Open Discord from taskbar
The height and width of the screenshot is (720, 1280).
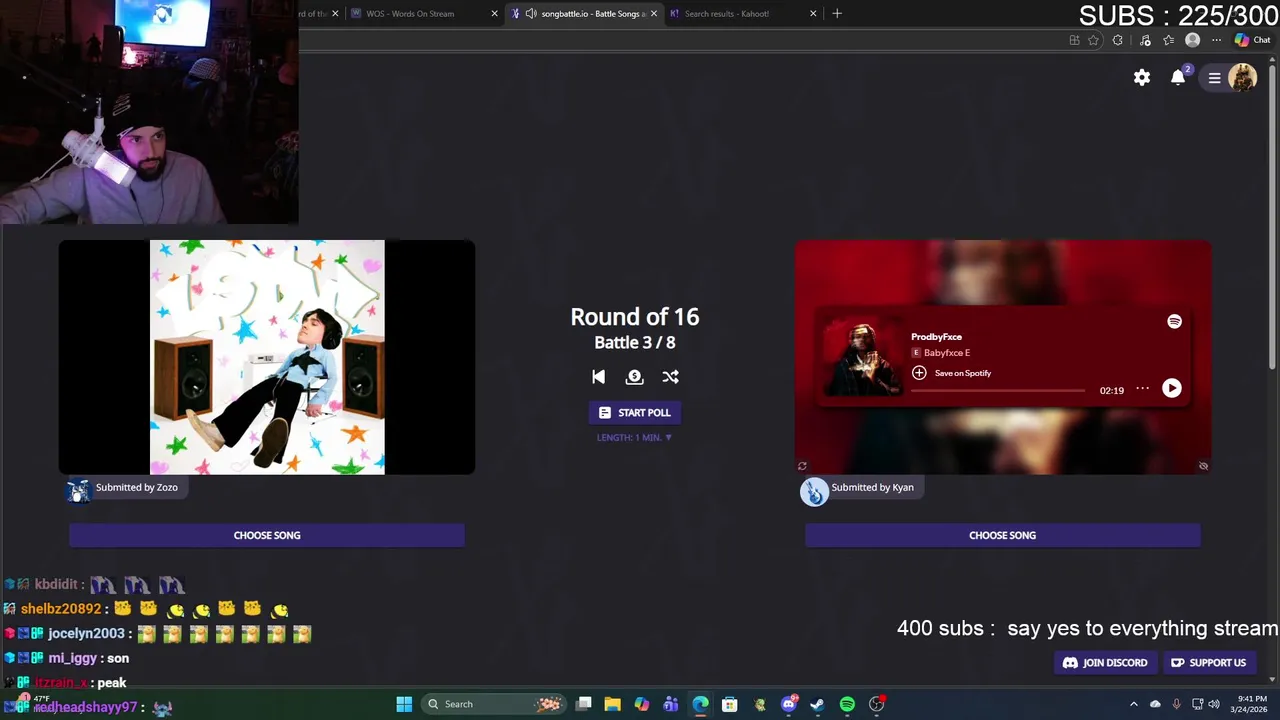(x=789, y=704)
